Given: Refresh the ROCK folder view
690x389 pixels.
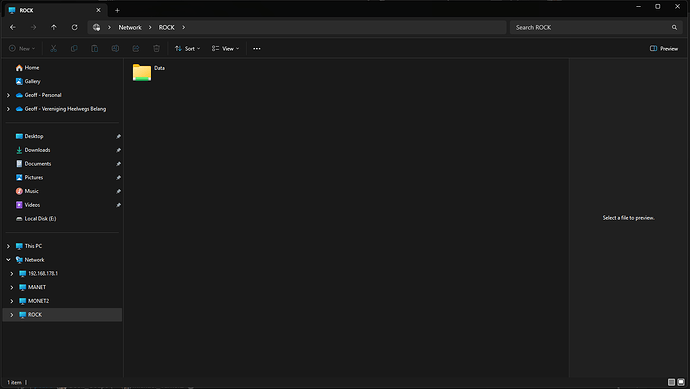Looking at the screenshot, I should click(x=74, y=27).
